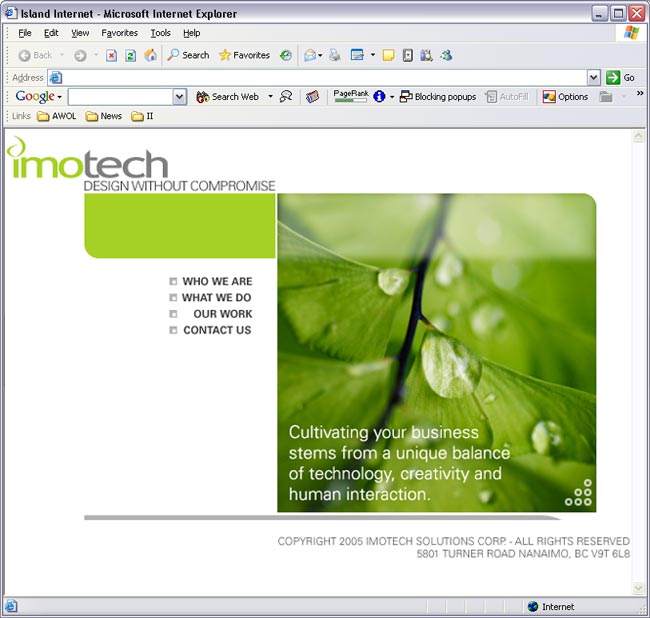This screenshot has height=618, width=650.
Task: Click the blue page info icon
Action: (x=379, y=97)
